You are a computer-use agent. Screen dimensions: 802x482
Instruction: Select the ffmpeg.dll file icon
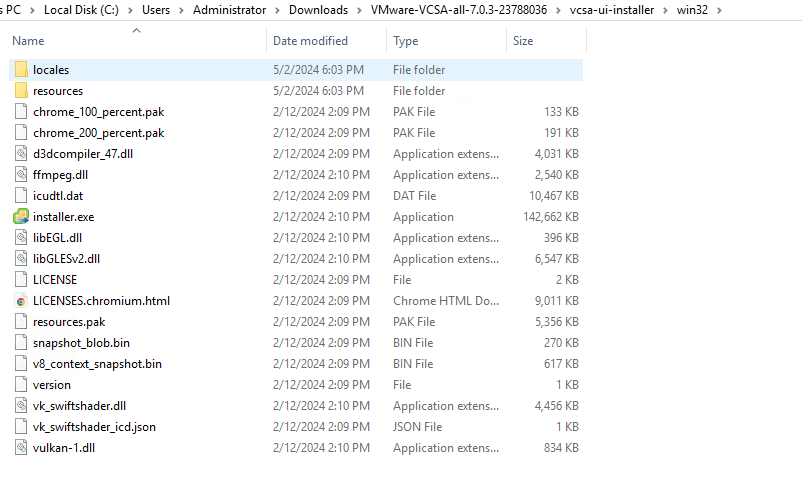coord(21,175)
